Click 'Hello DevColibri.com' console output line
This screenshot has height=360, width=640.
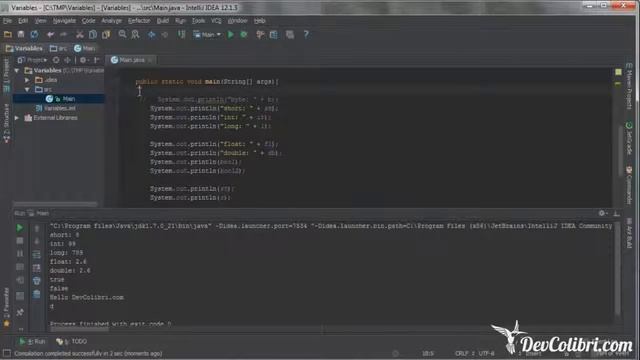pyautogui.click(x=87, y=298)
